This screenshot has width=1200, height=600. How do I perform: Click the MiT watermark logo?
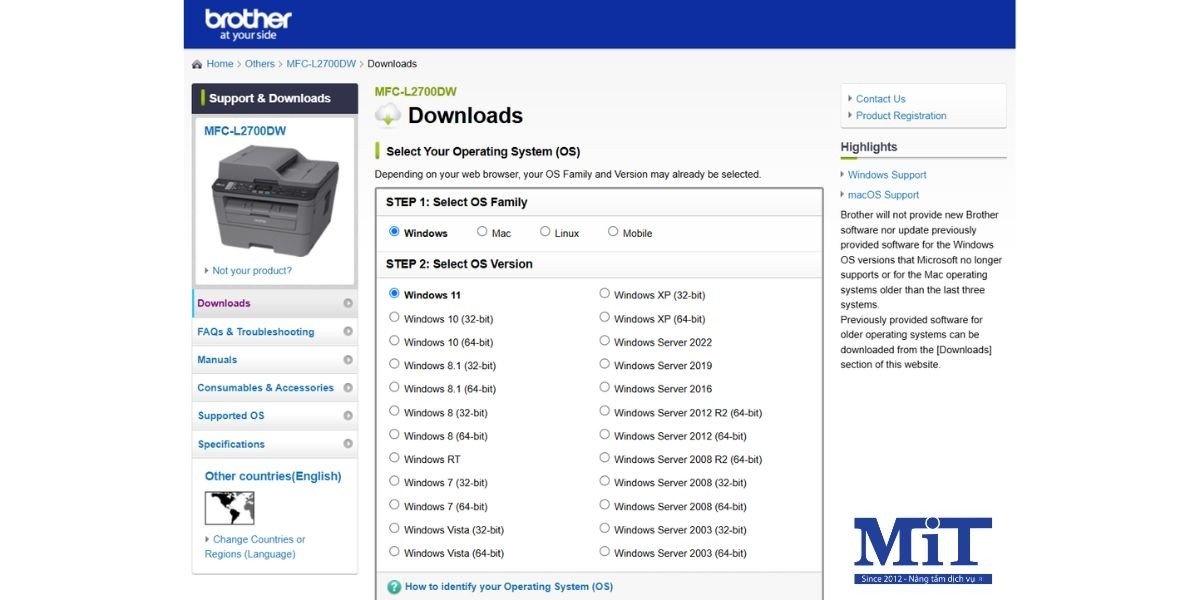[x=922, y=550]
